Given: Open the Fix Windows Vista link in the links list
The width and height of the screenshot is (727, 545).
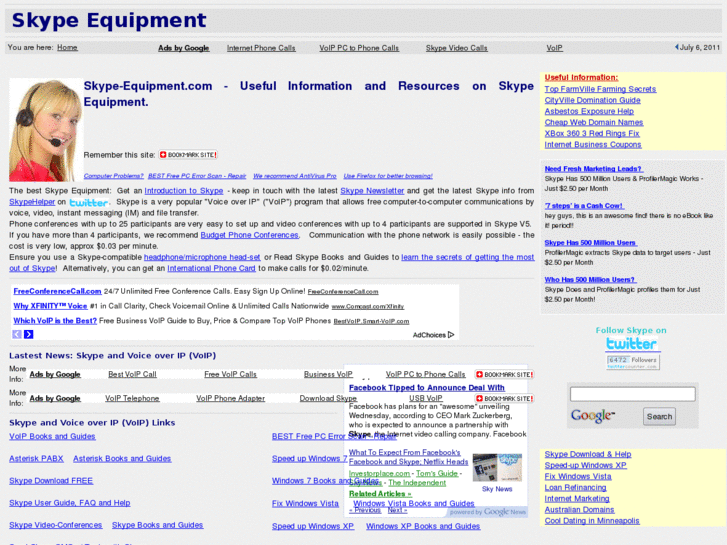Looking at the screenshot, I should tap(305, 504).
